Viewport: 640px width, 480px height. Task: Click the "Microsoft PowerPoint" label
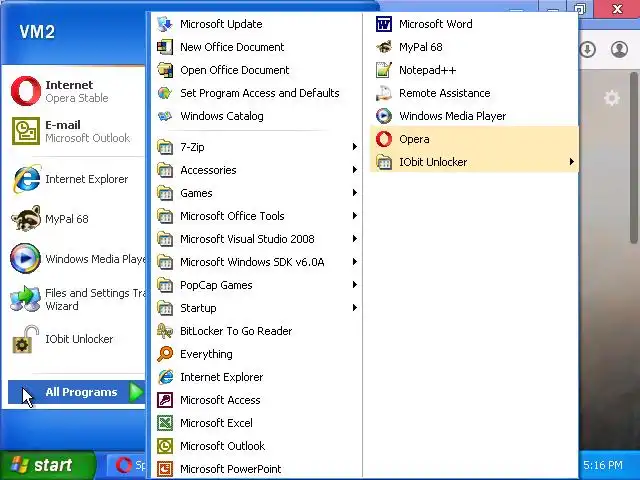point(231,469)
